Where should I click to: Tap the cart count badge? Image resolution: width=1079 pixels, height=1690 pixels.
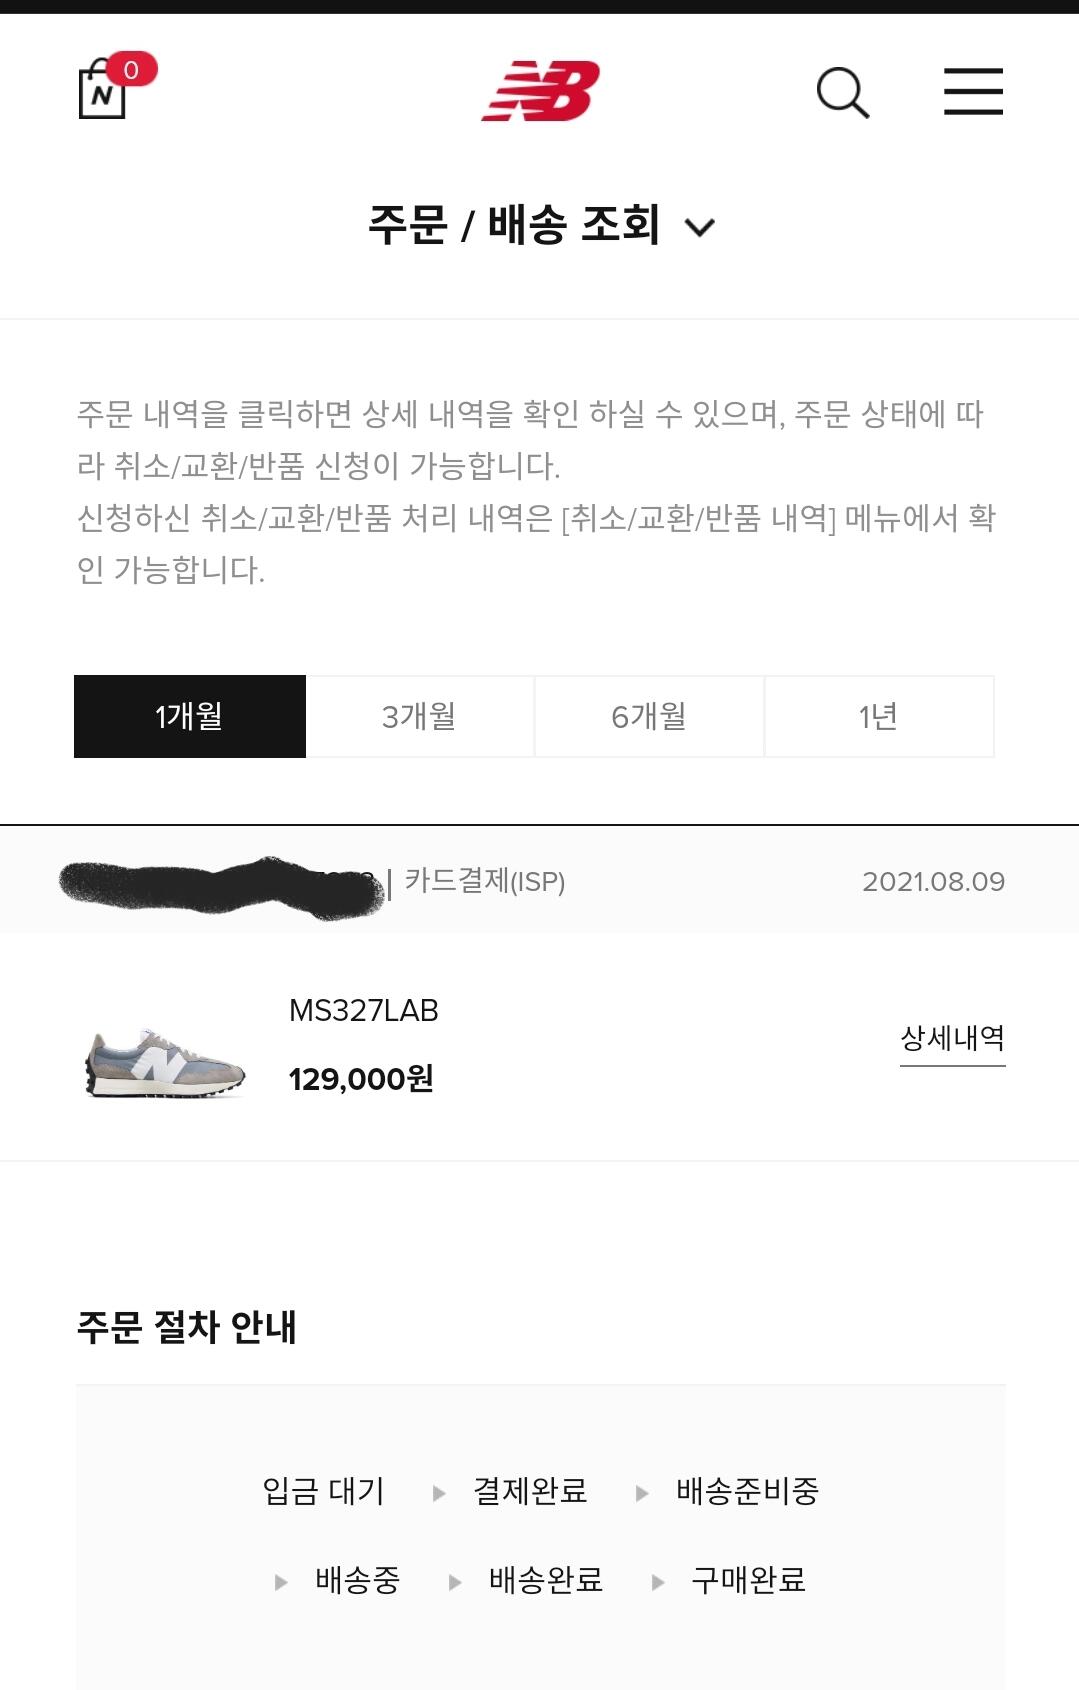pos(131,69)
